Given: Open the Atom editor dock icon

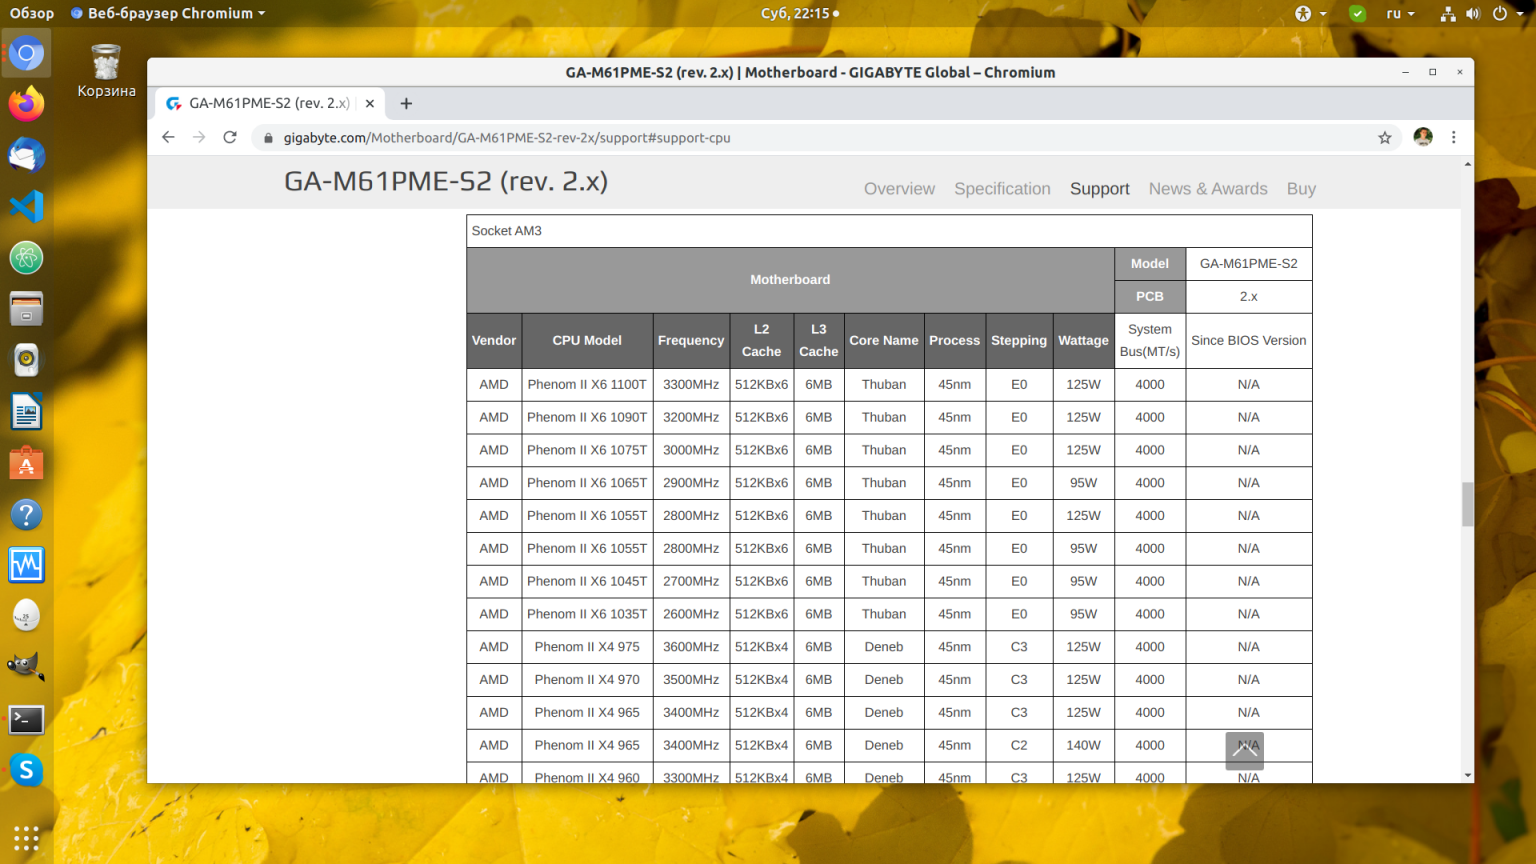Looking at the screenshot, I should click(27, 258).
